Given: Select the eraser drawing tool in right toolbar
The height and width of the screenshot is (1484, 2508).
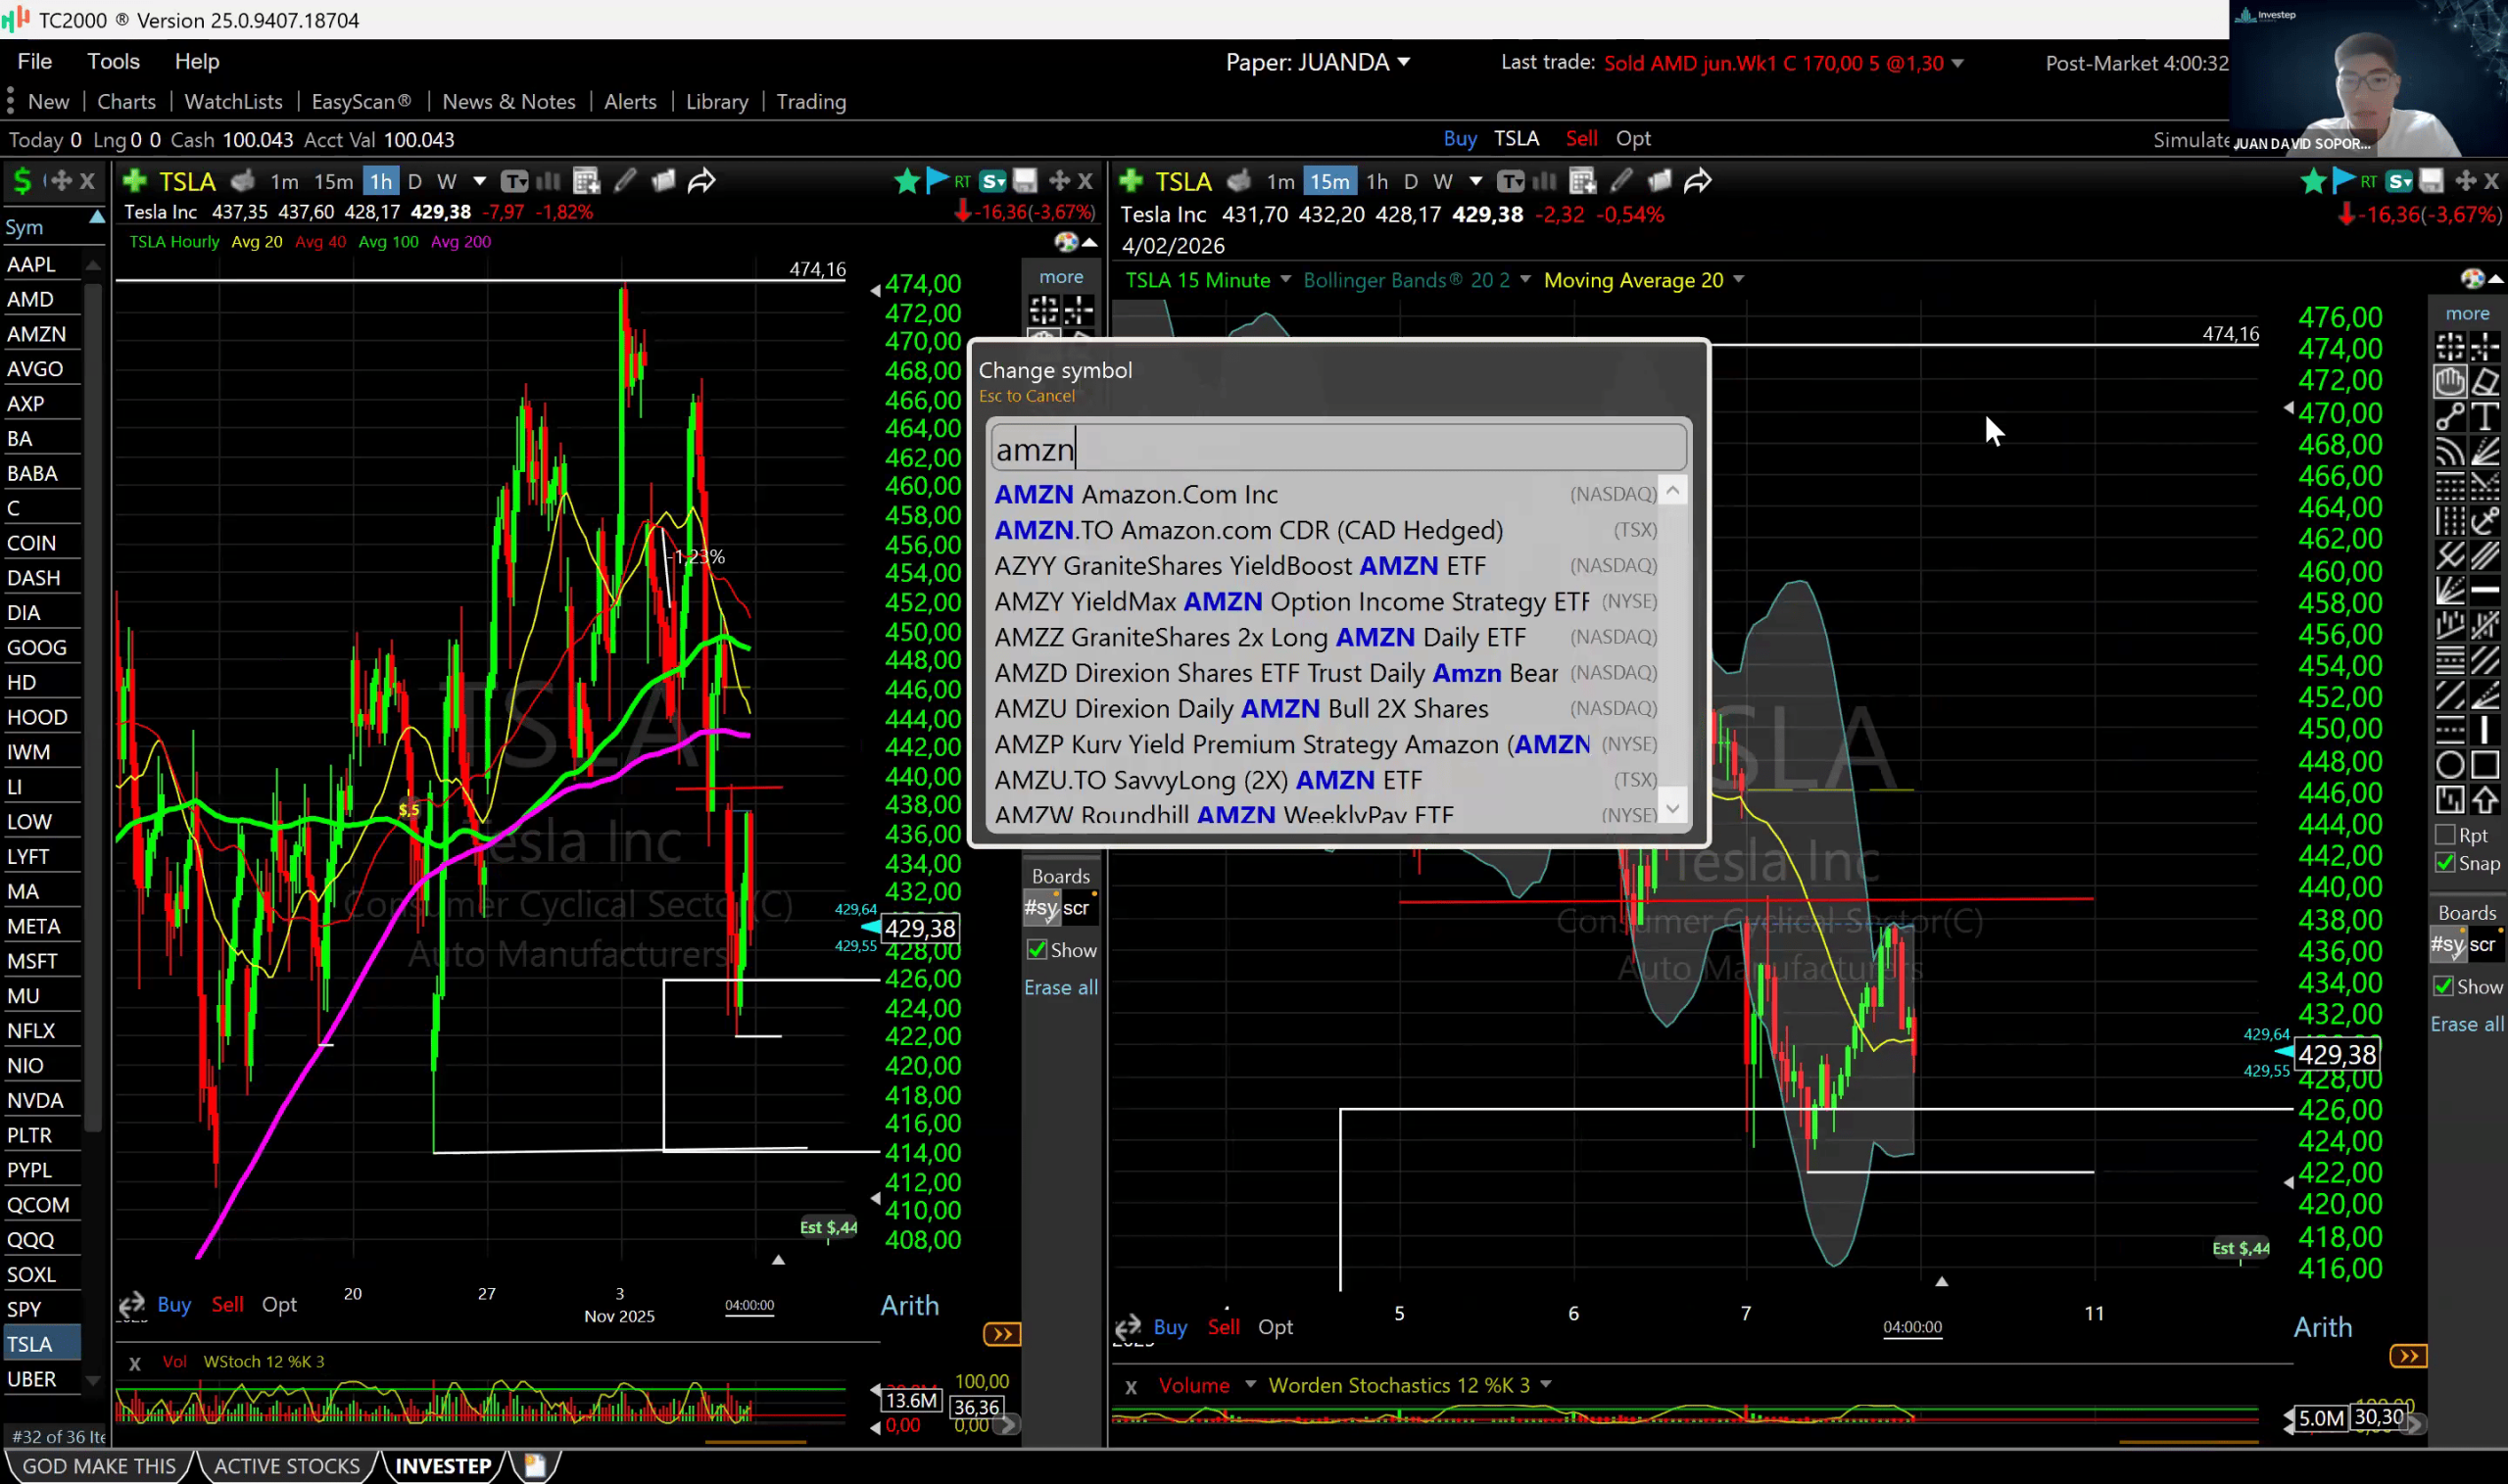Looking at the screenshot, I should coord(2485,382).
